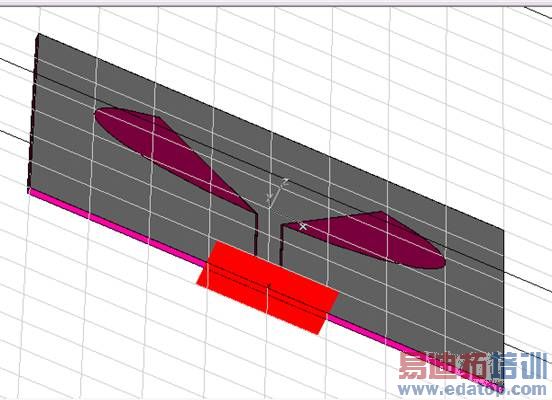Pick the pointed tip of the right patch
This screenshot has height=400, width=552.
[x=287, y=225]
